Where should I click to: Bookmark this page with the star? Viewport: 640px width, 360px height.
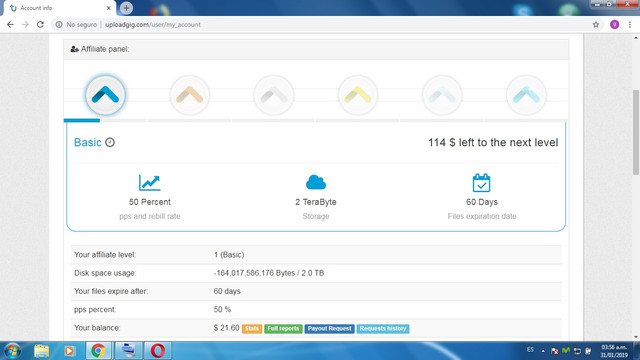(596, 24)
